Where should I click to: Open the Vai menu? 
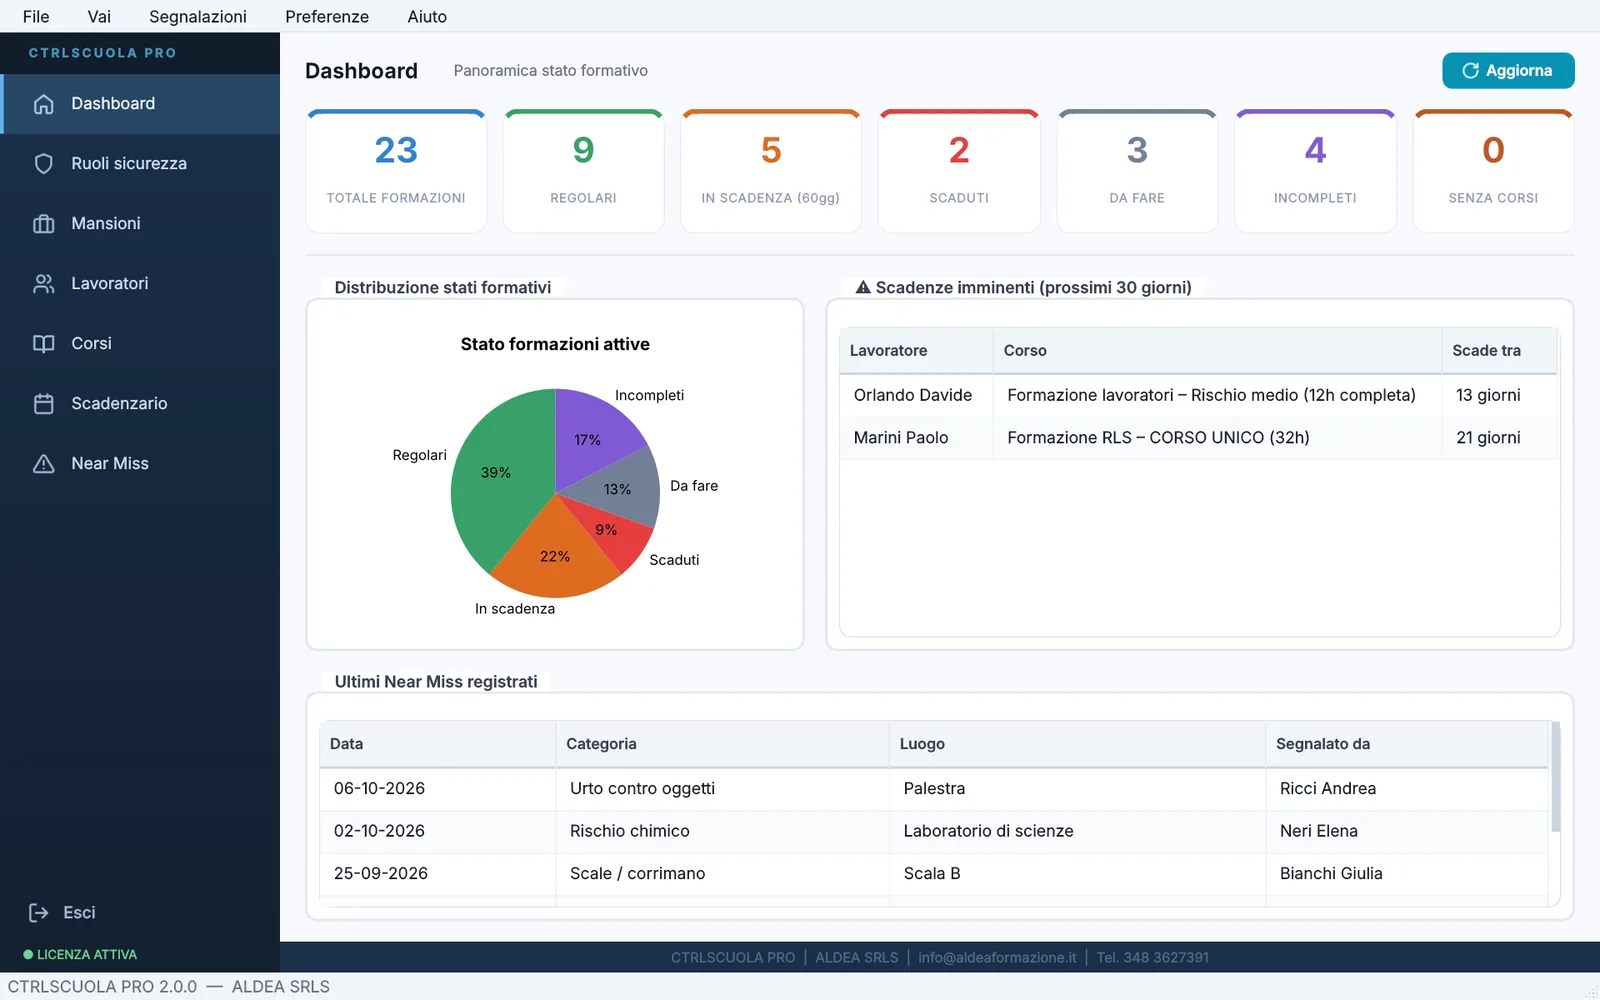coord(99,16)
